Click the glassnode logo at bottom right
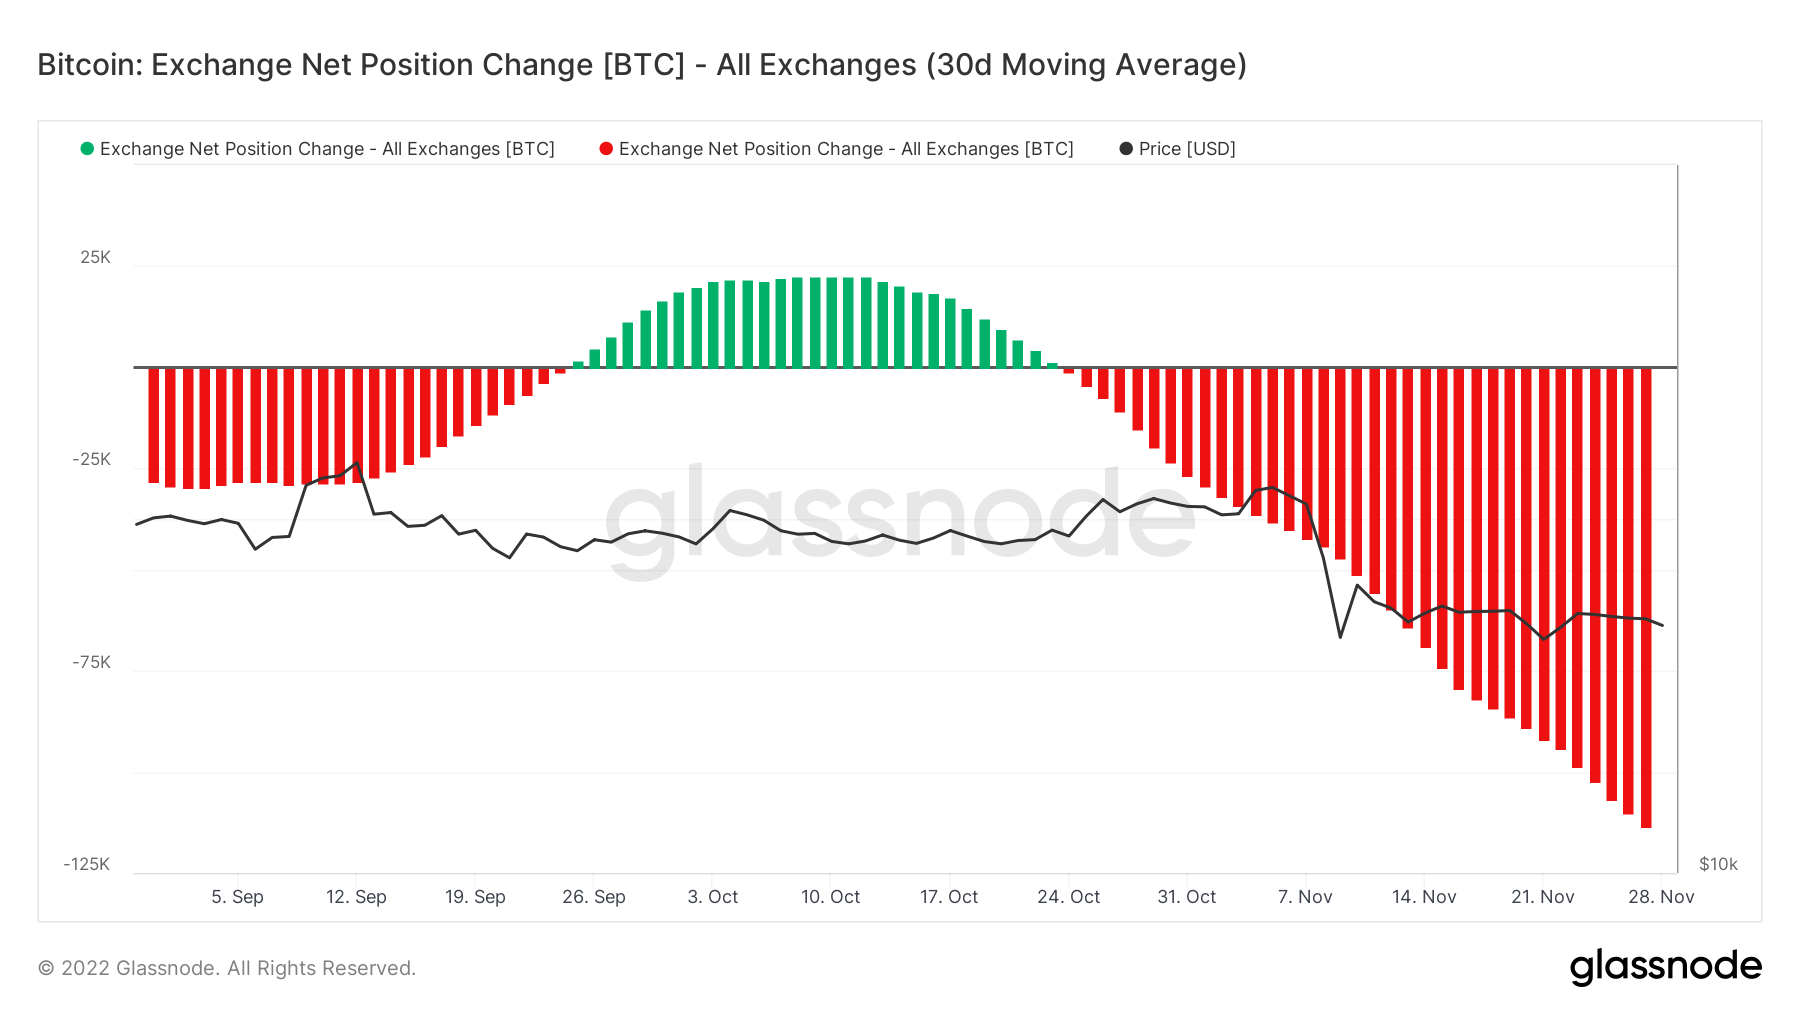Screen dimensions: 1800x1013 [1665, 967]
